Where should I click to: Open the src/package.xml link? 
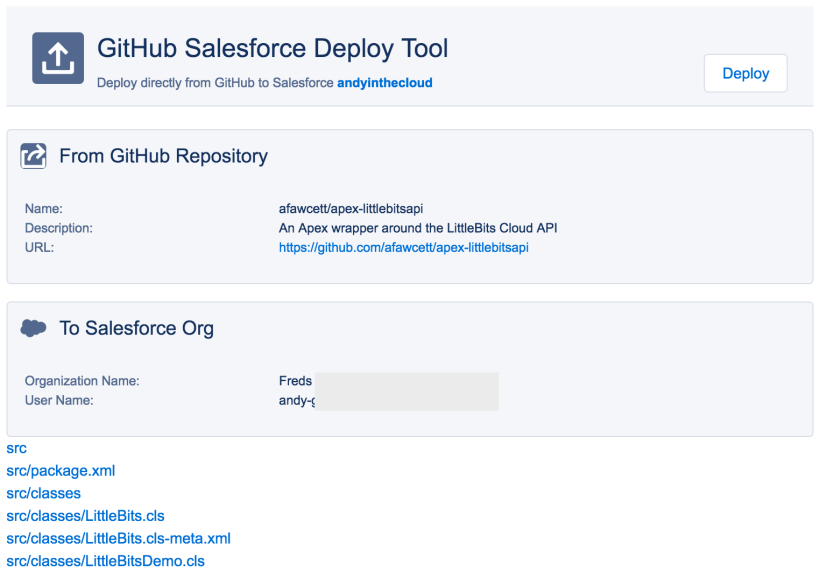coord(61,471)
